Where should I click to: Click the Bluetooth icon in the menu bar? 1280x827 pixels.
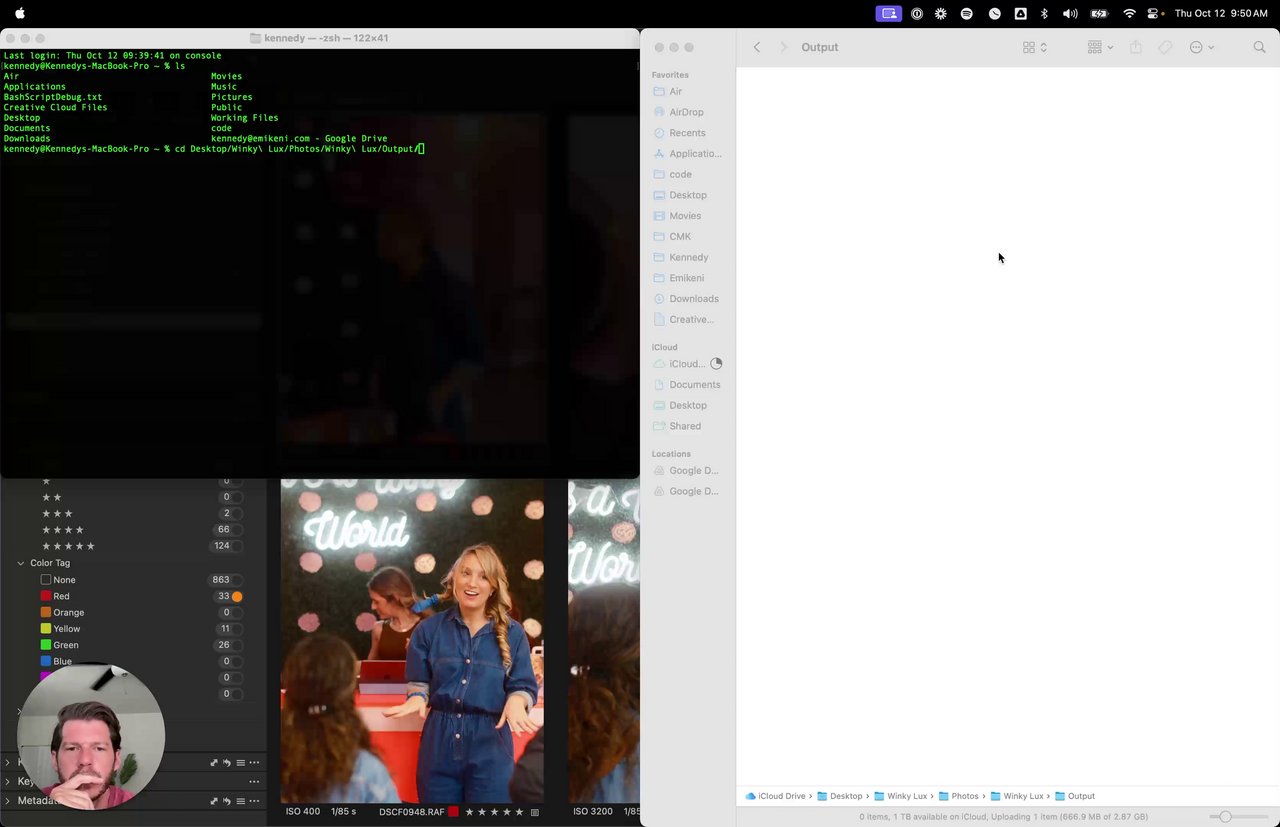(1044, 14)
